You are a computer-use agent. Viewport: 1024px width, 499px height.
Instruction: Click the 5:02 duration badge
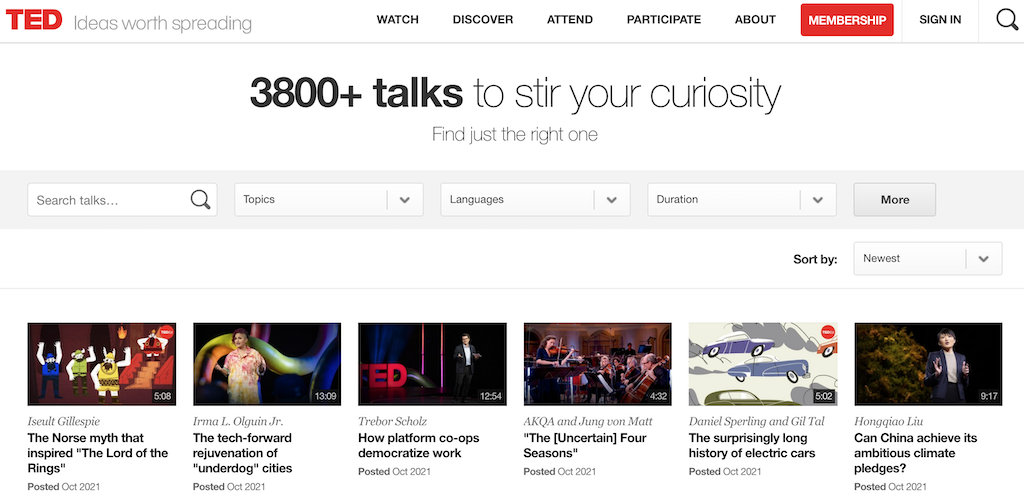[x=824, y=396]
